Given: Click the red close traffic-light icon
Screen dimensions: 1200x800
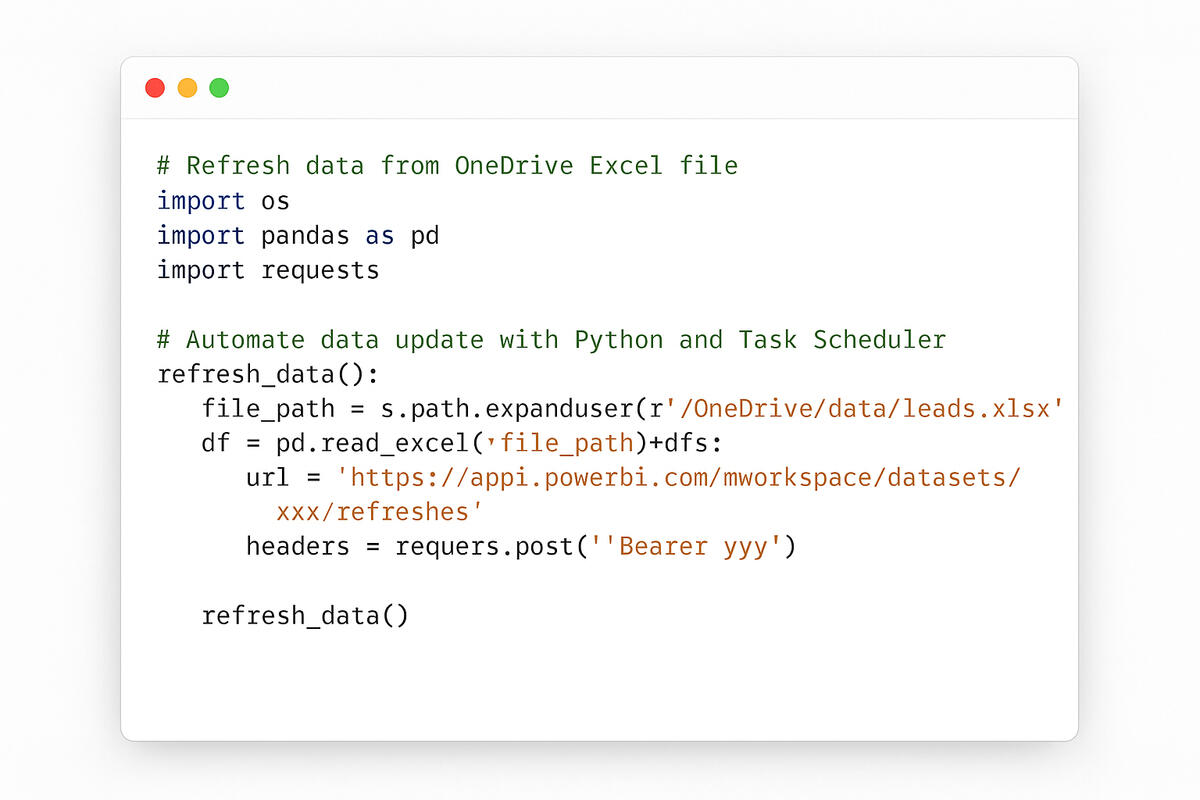Looking at the screenshot, I should [155, 87].
